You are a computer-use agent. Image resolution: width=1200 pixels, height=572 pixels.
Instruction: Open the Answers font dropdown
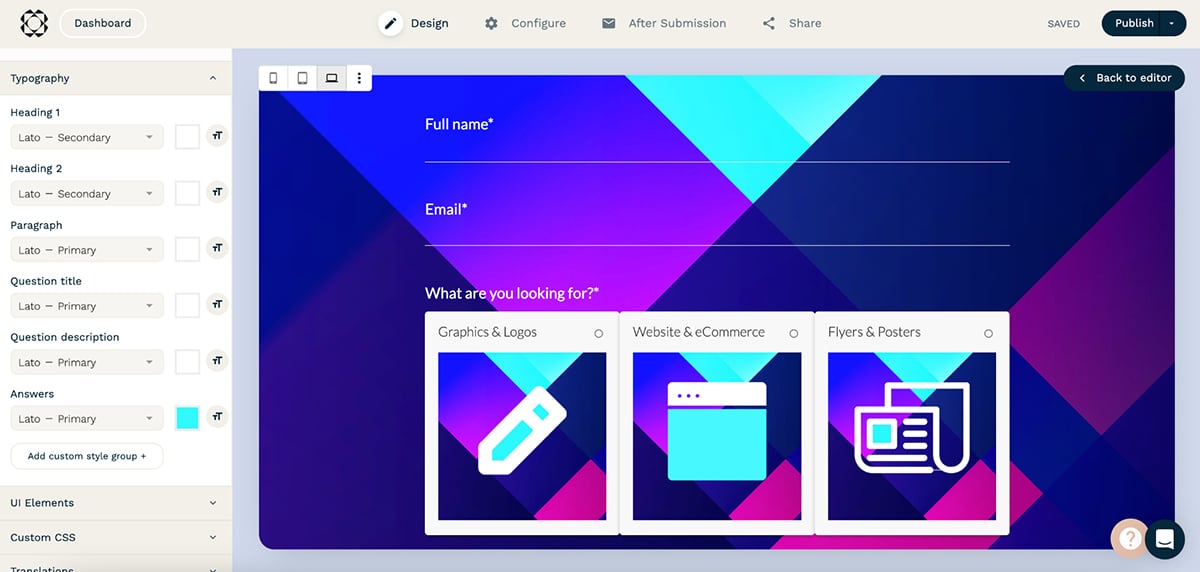point(87,418)
